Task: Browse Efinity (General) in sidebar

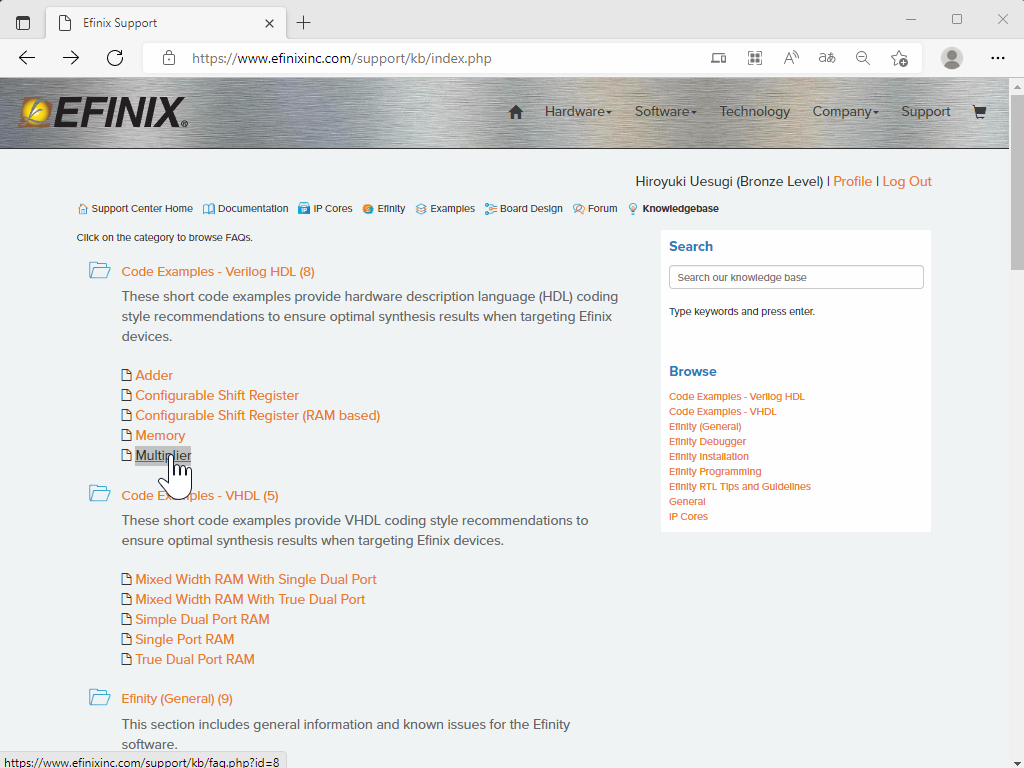Action: (x=705, y=426)
